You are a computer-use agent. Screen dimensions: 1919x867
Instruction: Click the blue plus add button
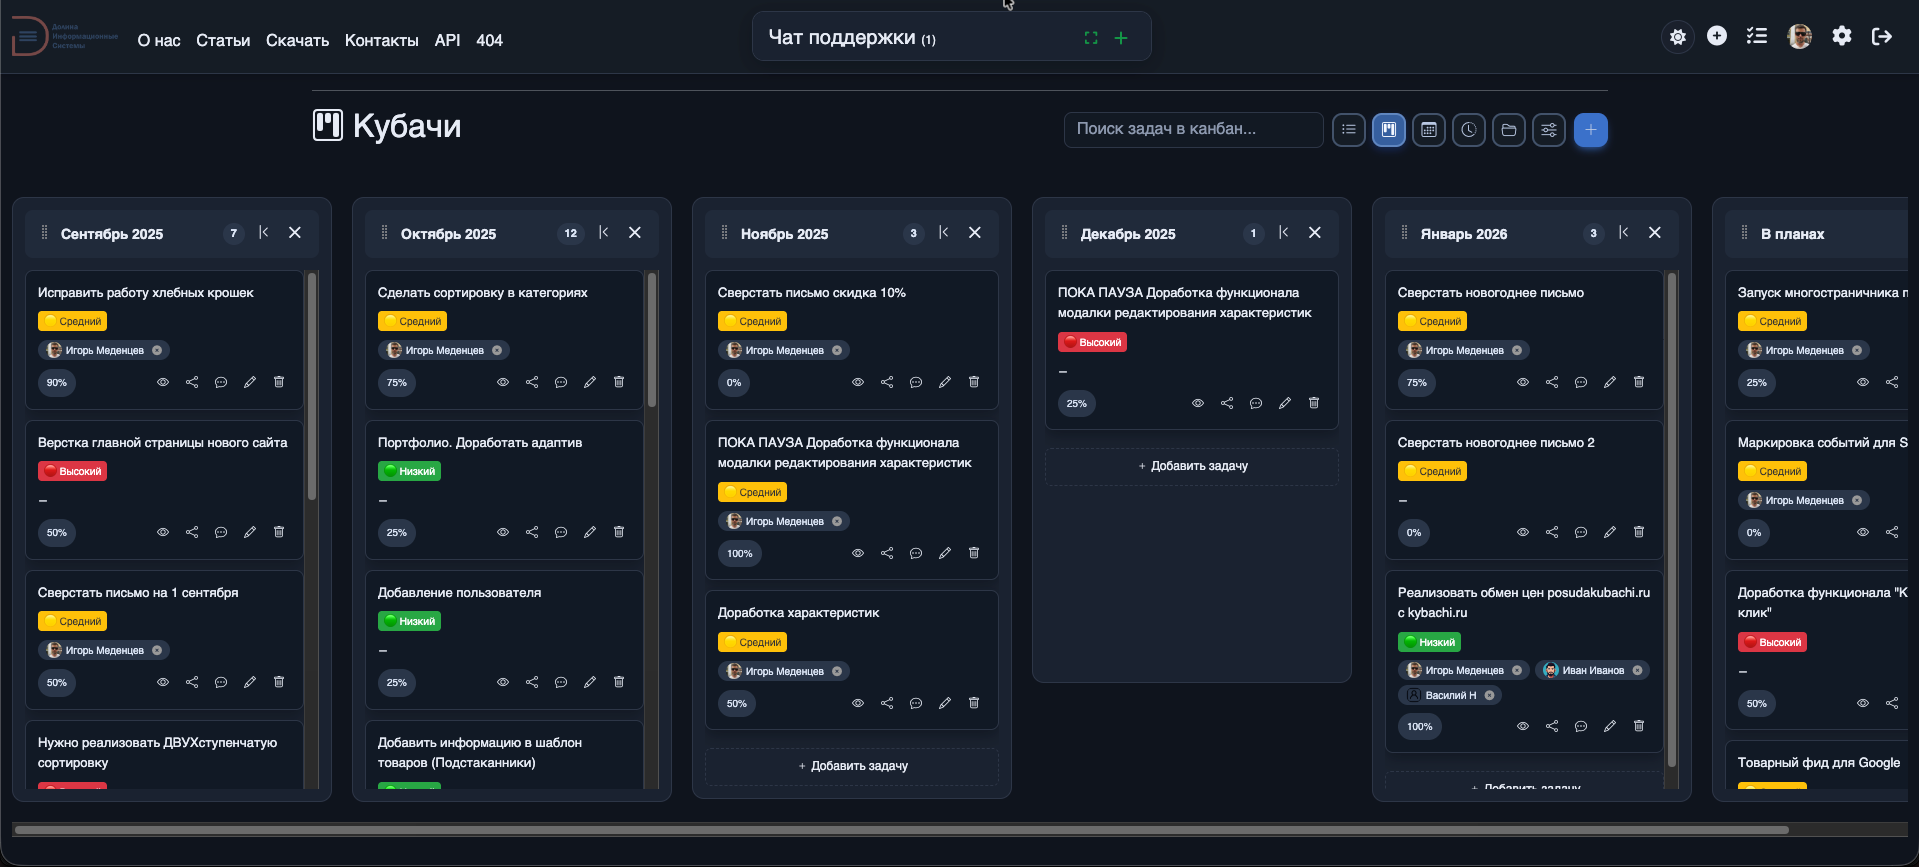1591,130
